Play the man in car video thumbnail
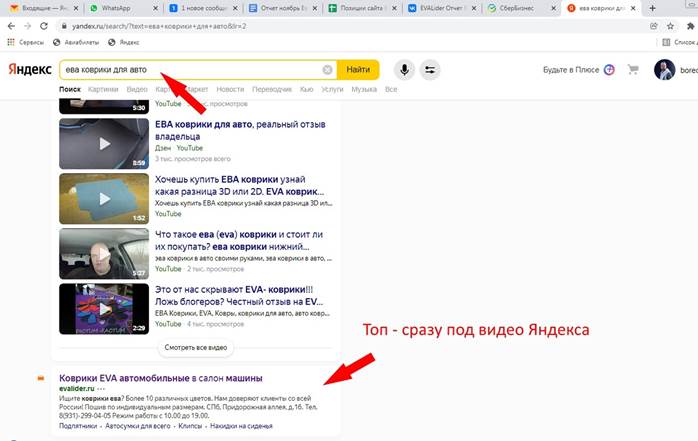 point(104,254)
